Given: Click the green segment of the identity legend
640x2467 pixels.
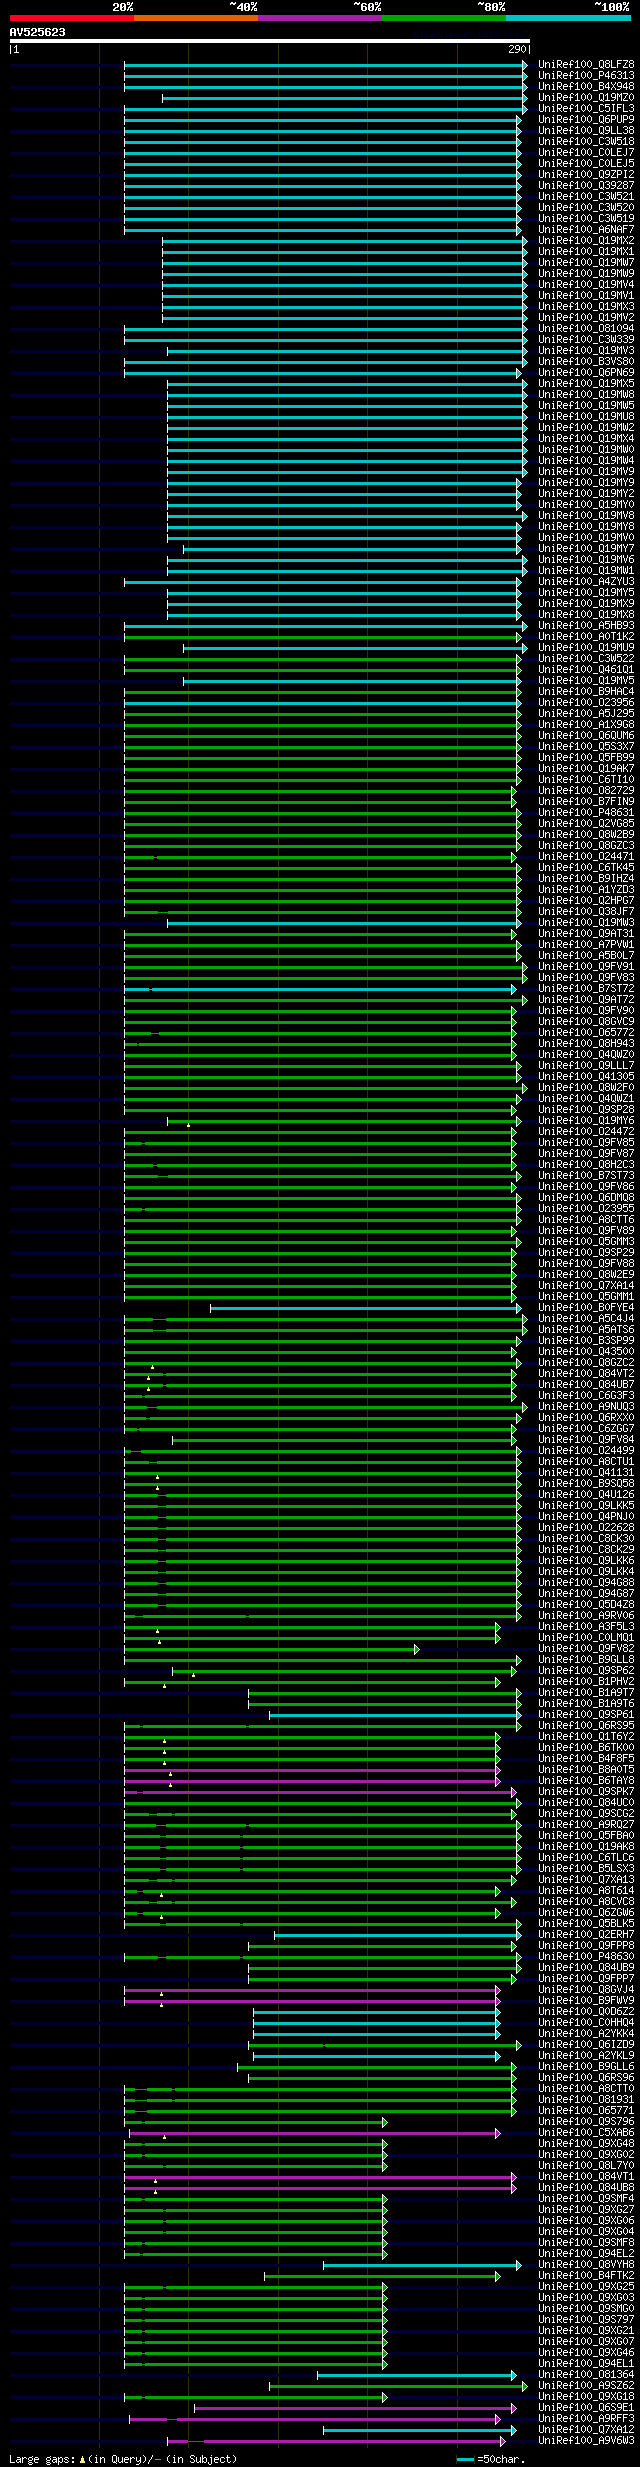Looking at the screenshot, I should (x=444, y=18).
